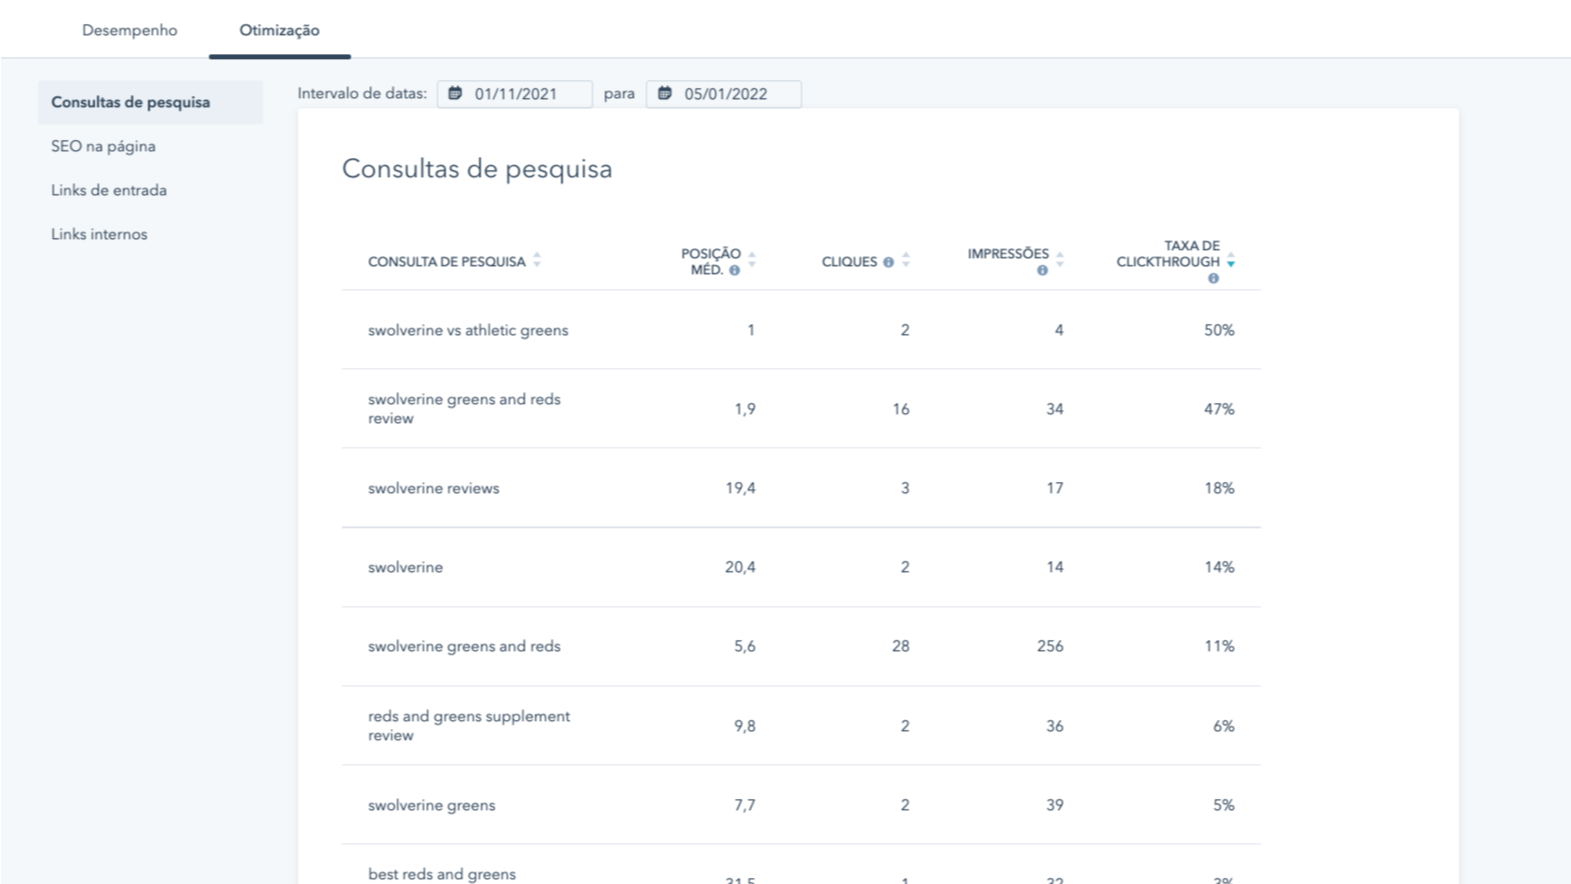Click the average position value 20,4
This screenshot has height=884, width=1571.
(740, 567)
